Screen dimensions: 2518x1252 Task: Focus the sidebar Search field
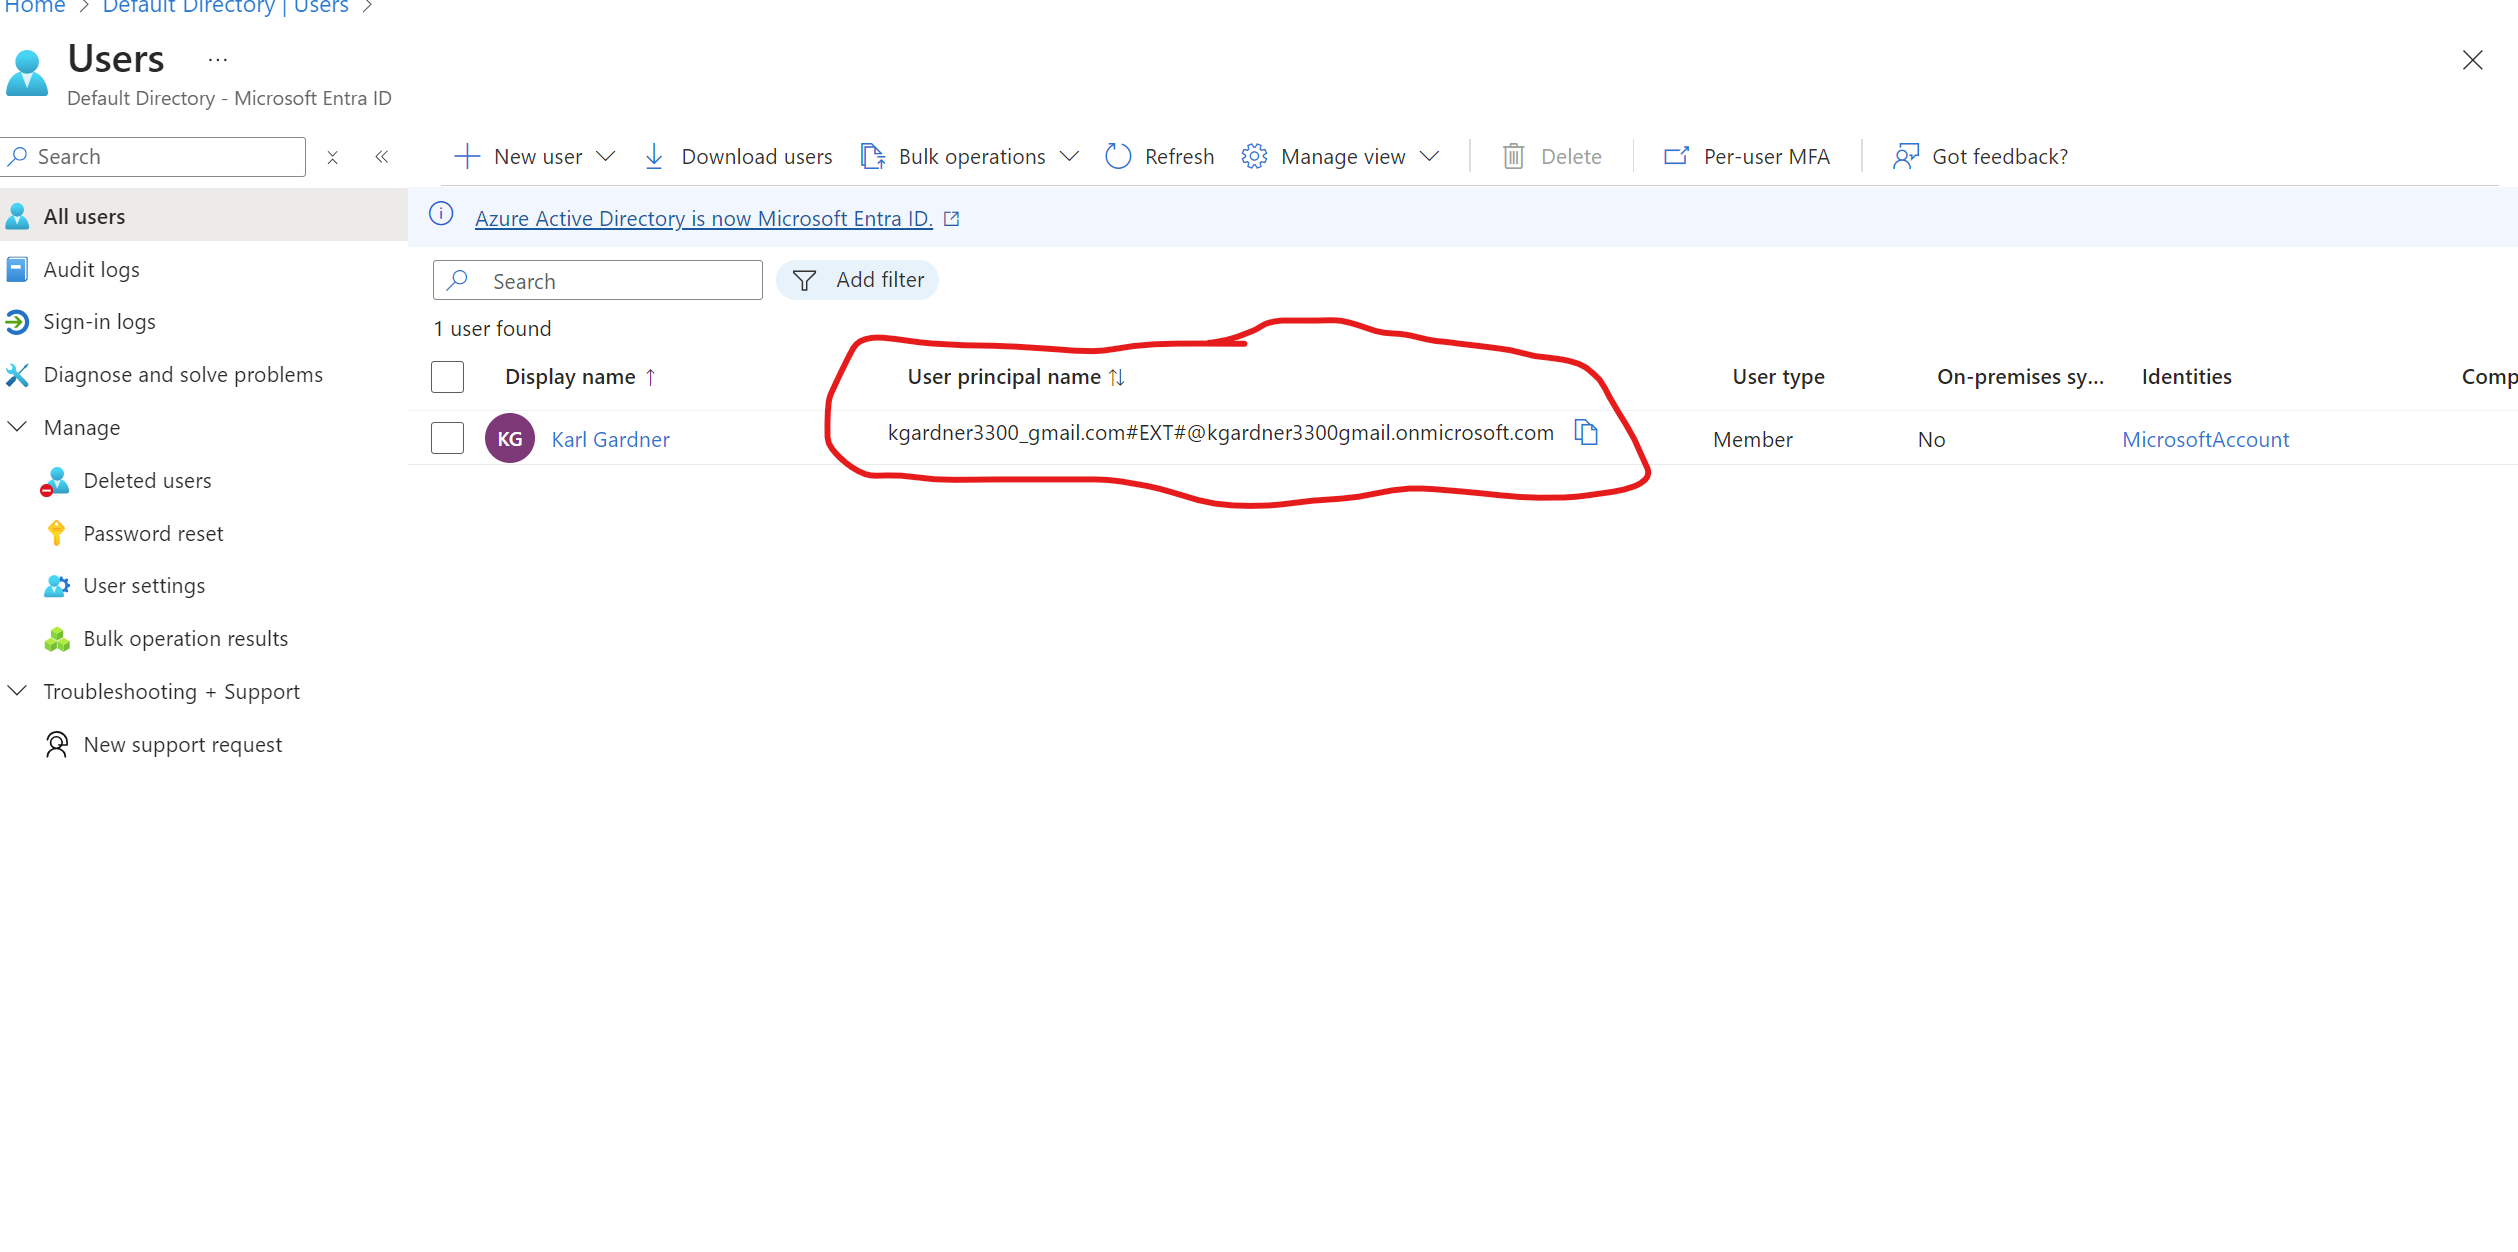pos(153,157)
